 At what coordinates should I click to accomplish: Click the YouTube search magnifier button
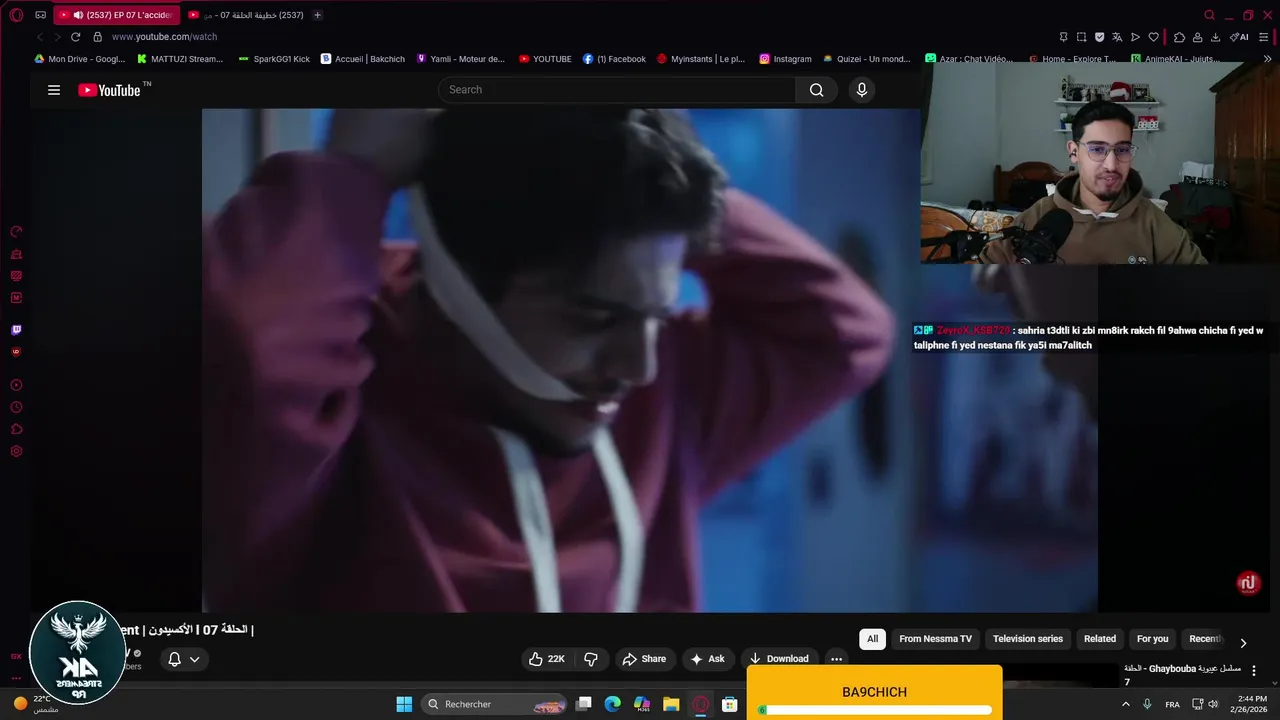pos(817,90)
